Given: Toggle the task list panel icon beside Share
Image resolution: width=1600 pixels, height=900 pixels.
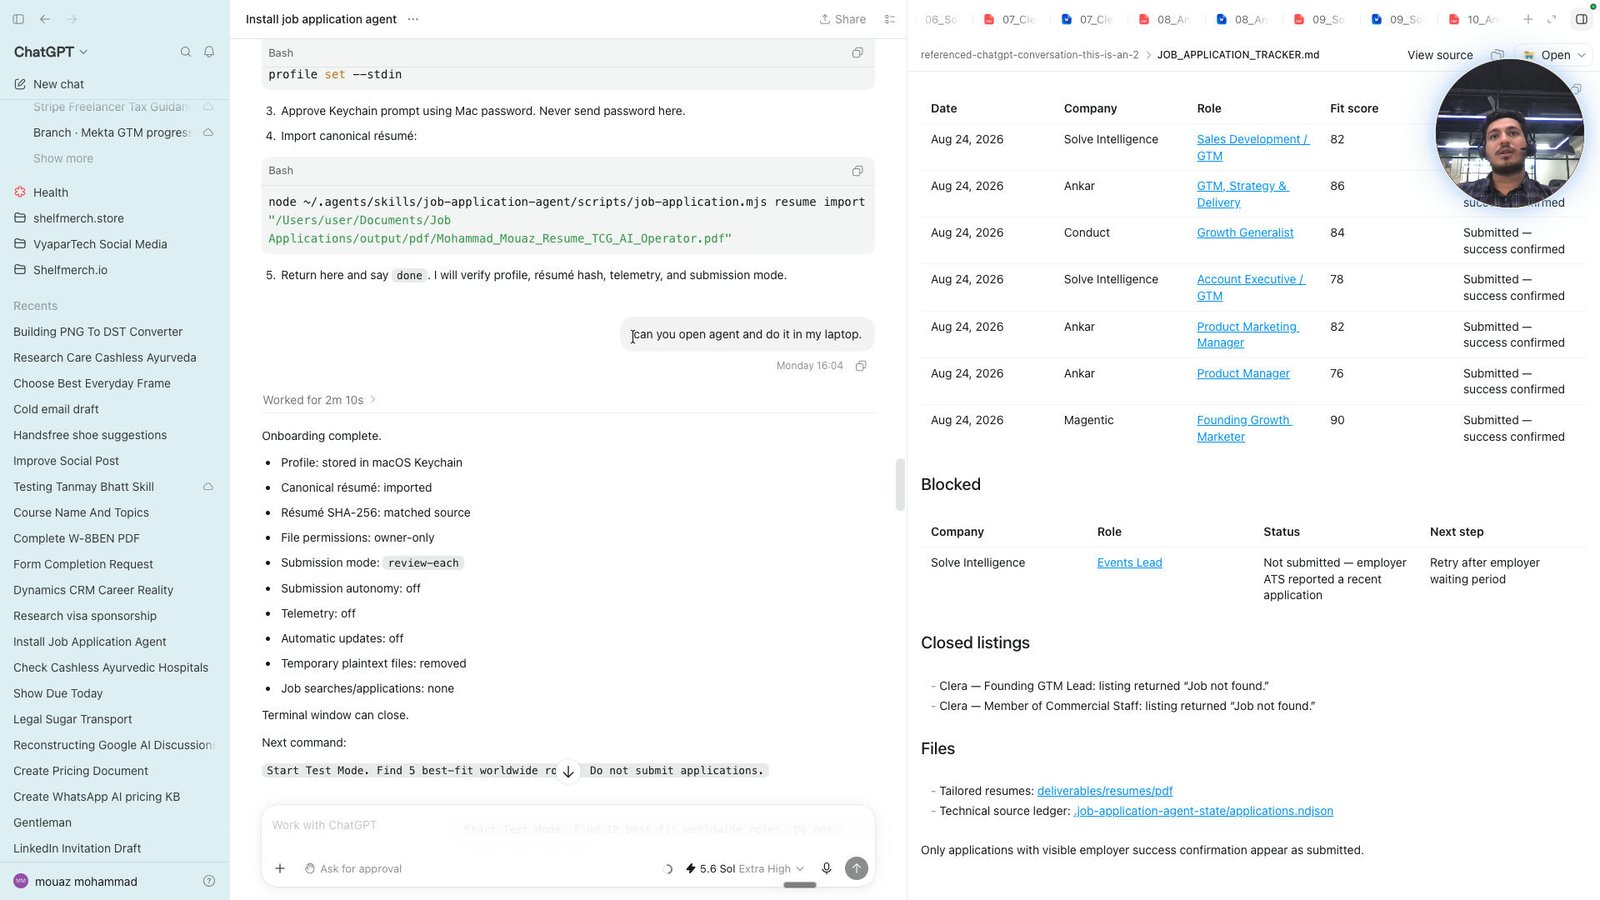Looking at the screenshot, I should click(x=890, y=19).
